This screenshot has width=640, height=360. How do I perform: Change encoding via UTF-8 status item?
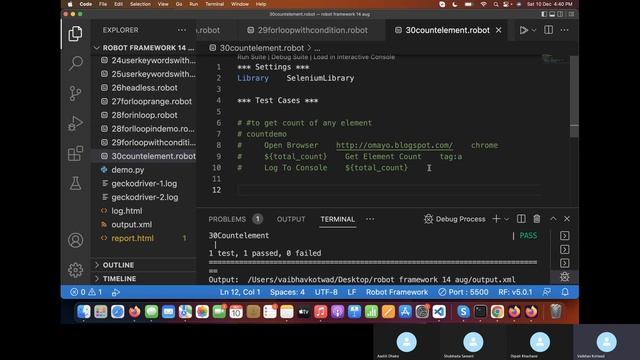point(326,292)
